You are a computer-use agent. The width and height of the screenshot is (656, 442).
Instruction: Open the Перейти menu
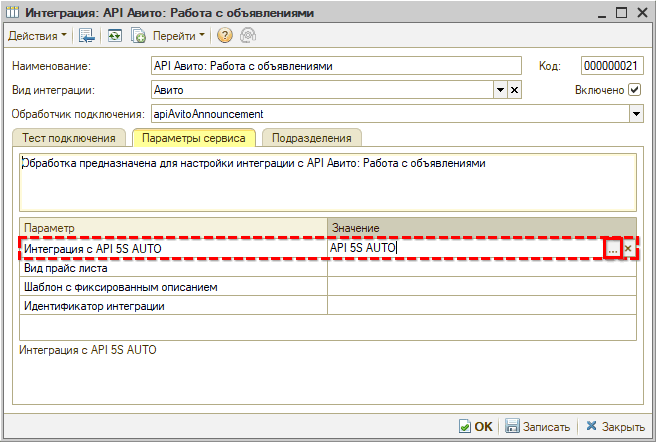click(180, 35)
